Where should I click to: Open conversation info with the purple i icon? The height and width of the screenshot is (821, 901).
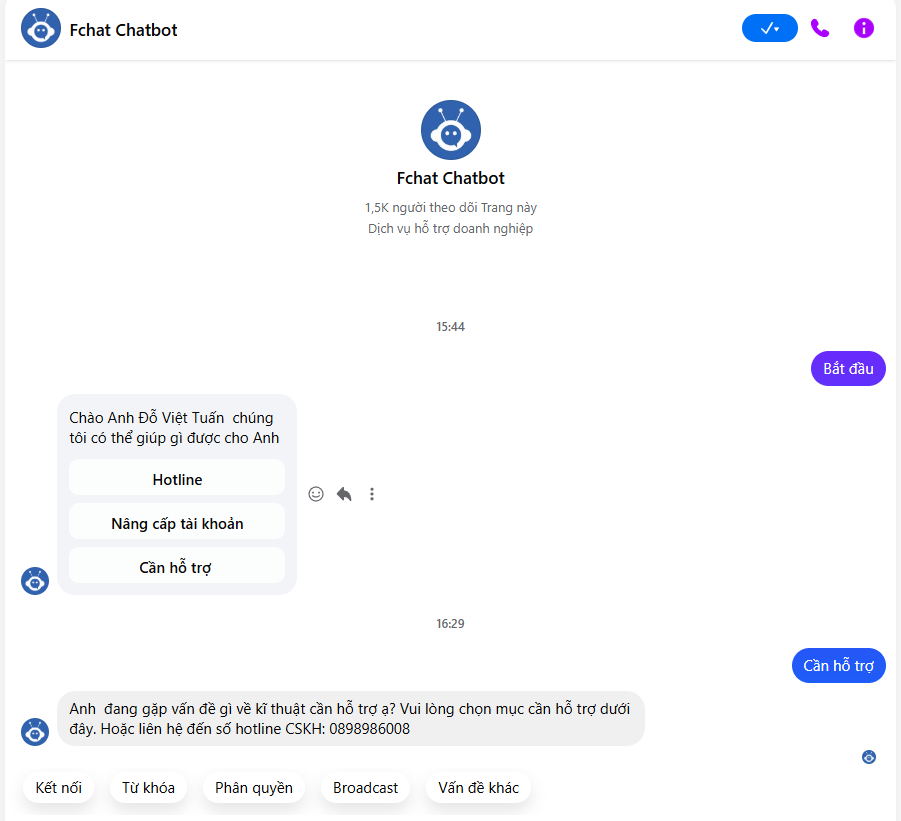(864, 28)
